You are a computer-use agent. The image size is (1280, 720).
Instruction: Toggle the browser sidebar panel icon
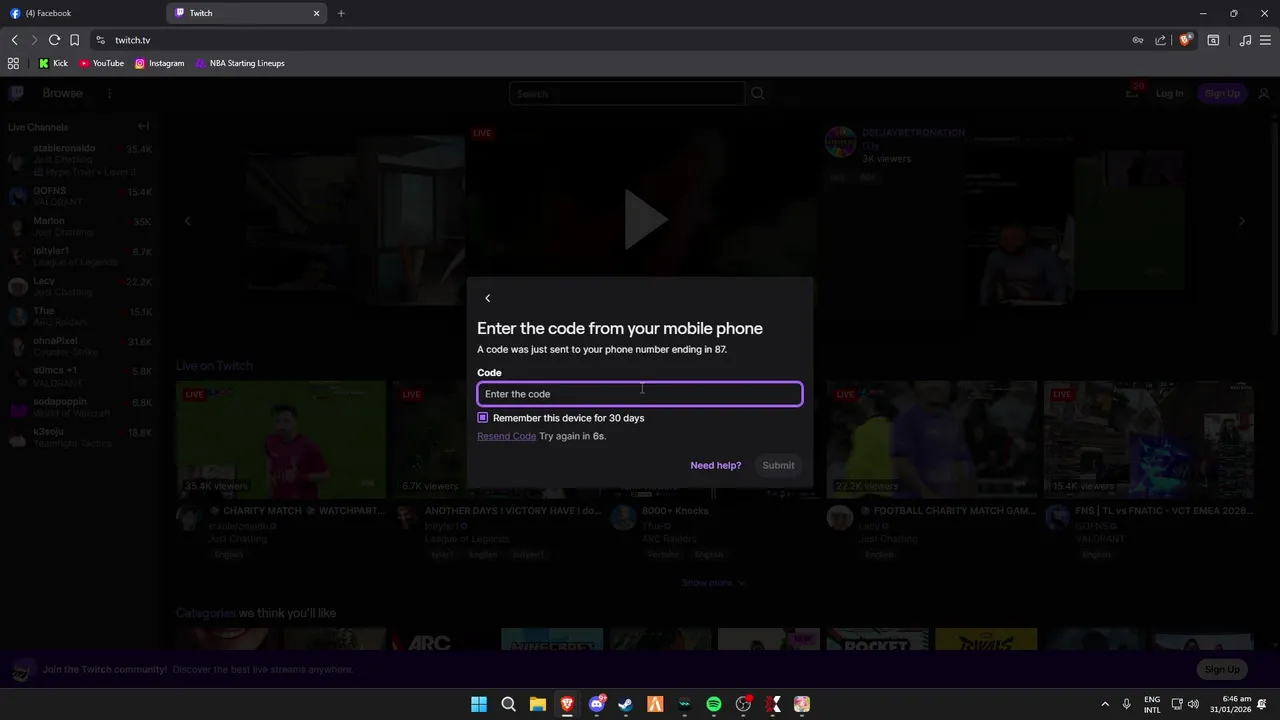[1213, 40]
